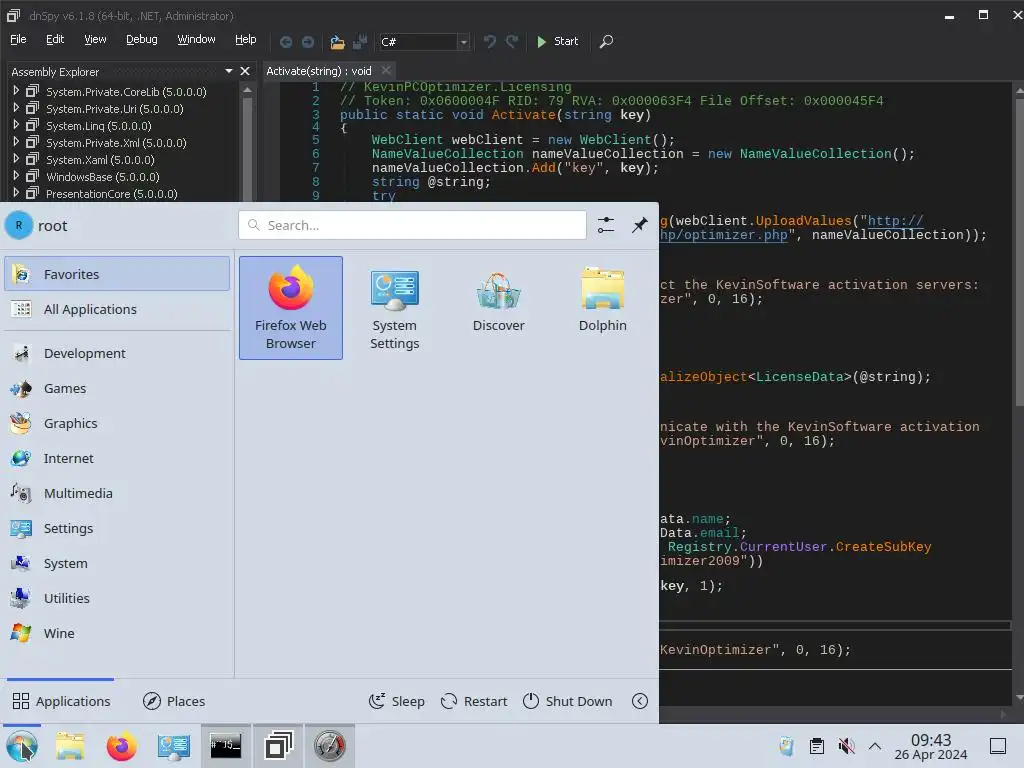Select All Applications category
The width and height of the screenshot is (1024, 768).
(117, 310)
